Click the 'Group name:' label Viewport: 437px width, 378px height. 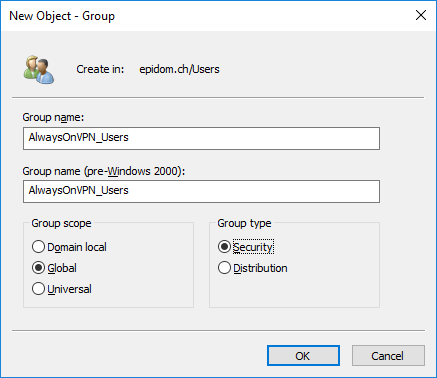[x=53, y=117]
